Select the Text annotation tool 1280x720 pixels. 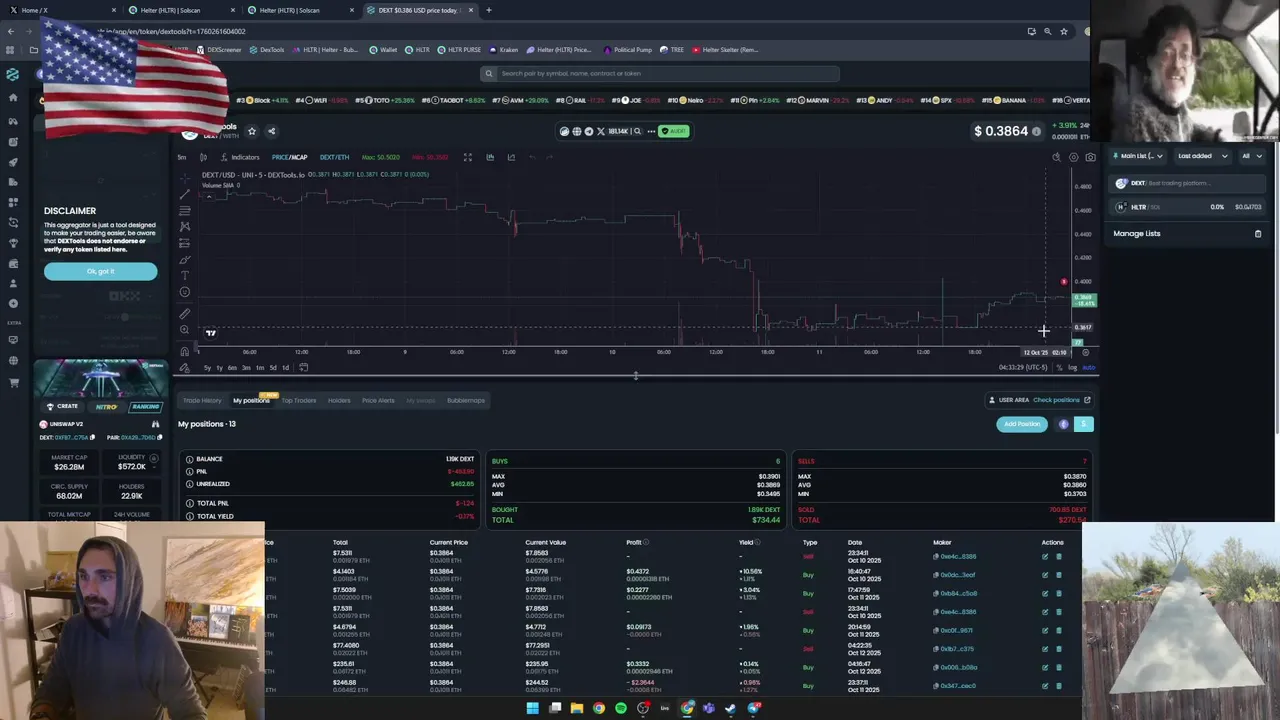pos(184,275)
